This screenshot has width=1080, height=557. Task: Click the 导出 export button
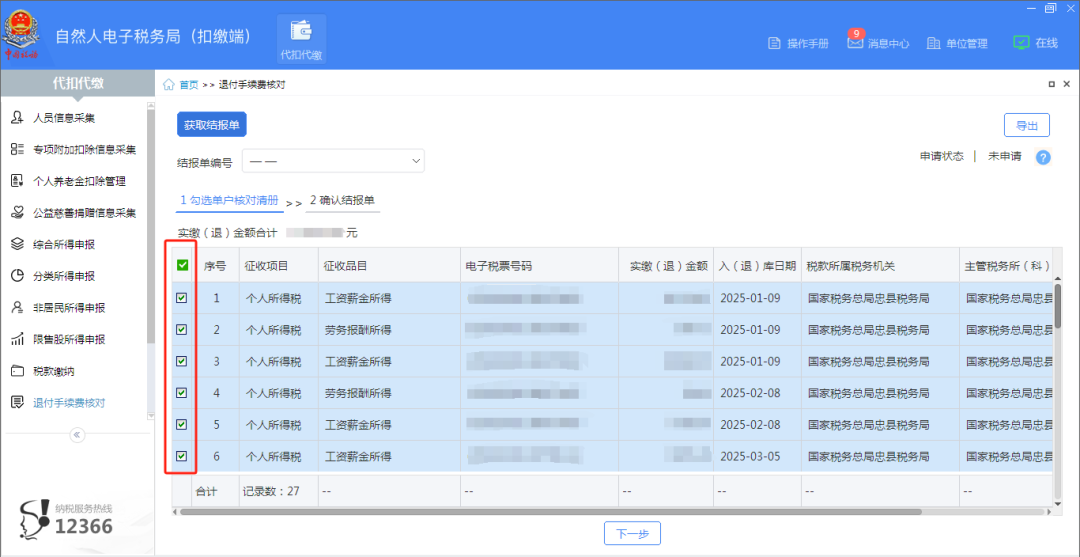point(1026,125)
